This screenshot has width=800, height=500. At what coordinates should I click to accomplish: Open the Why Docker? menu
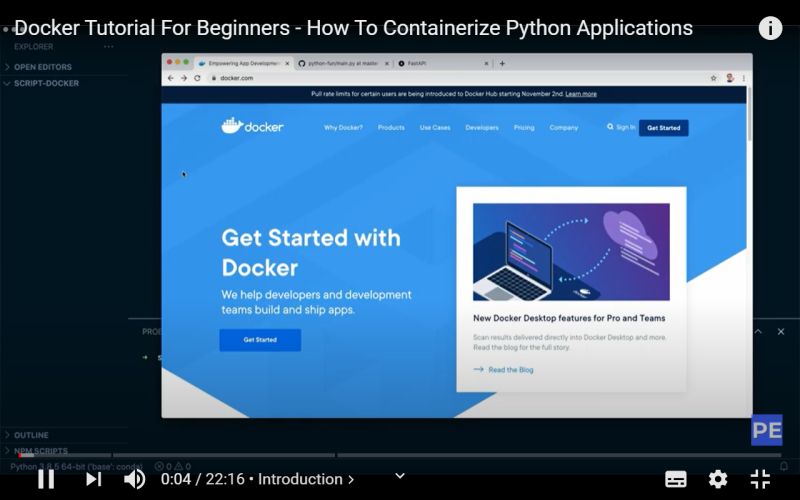(343, 128)
